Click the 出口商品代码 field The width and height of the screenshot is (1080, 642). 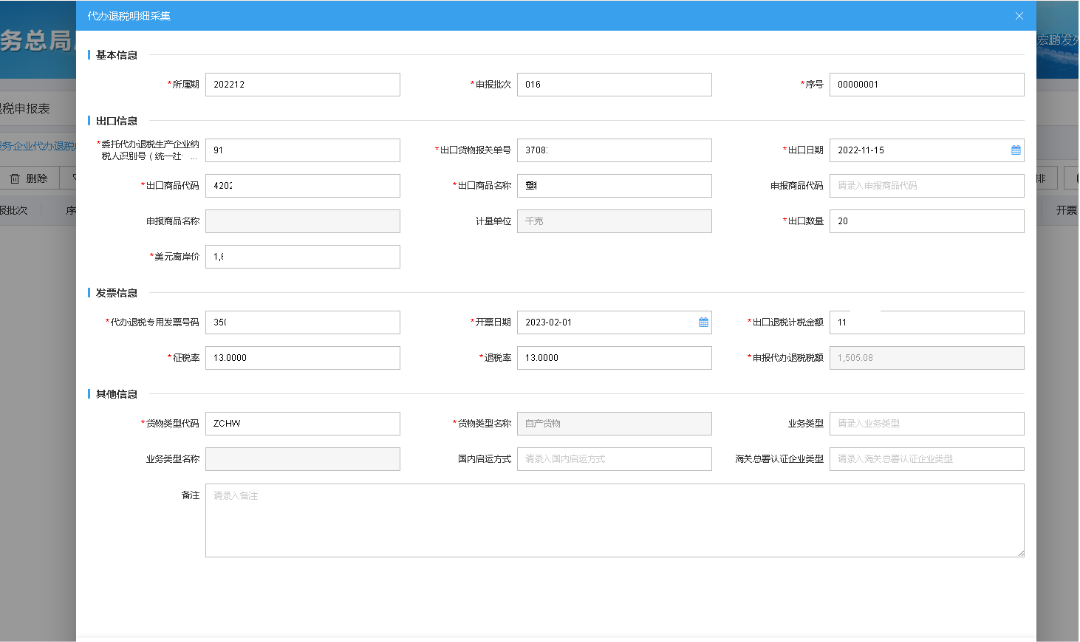click(x=302, y=186)
